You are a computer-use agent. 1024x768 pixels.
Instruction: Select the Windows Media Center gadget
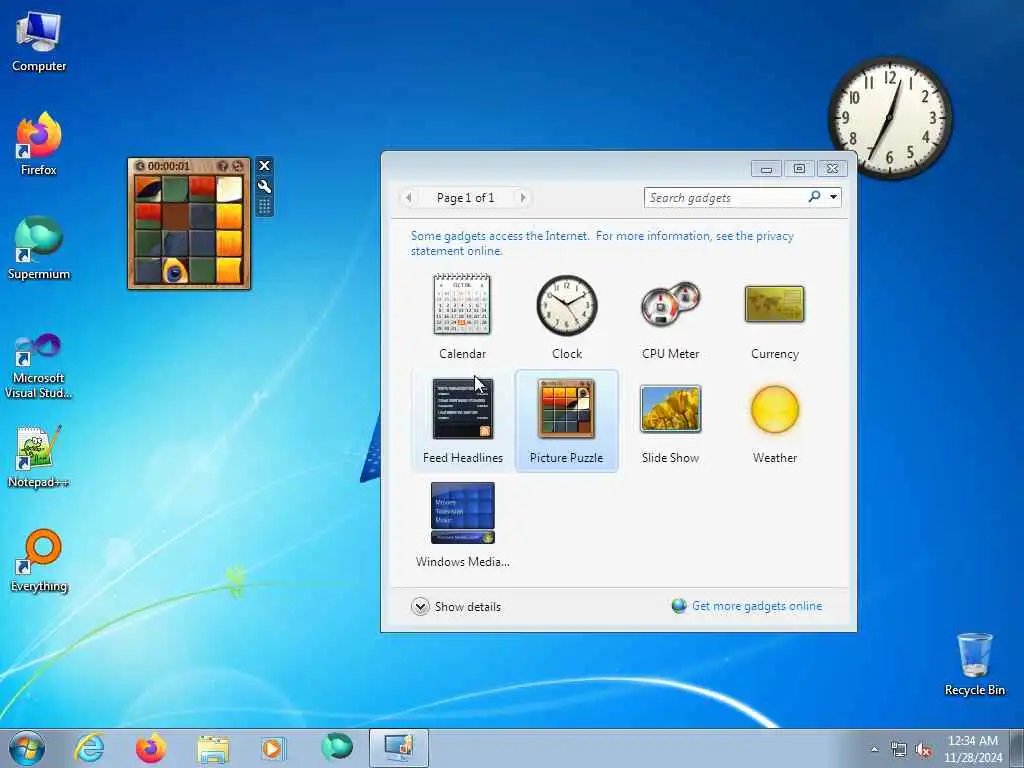click(462, 525)
